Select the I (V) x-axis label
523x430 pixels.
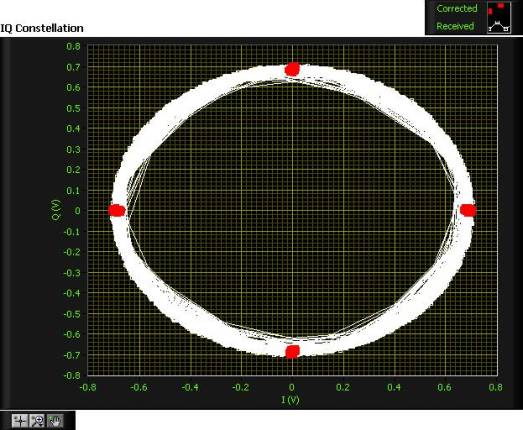coord(290,399)
